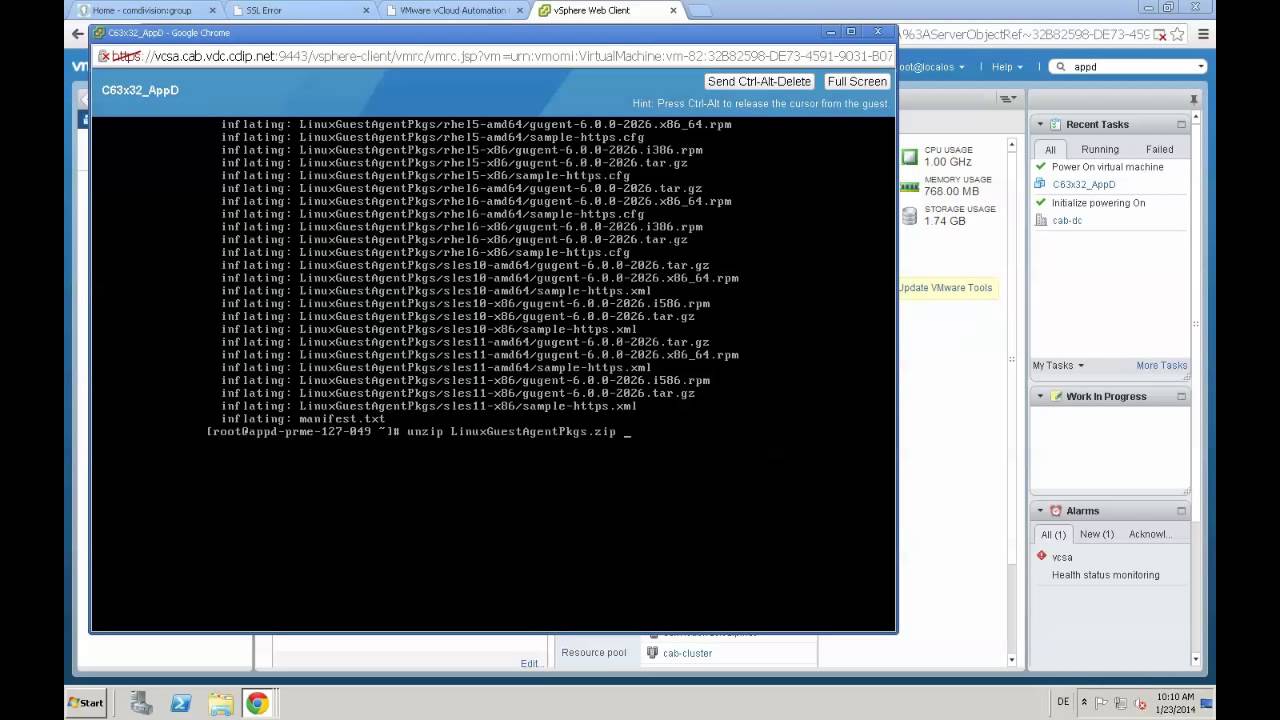This screenshot has height=720, width=1280.
Task: Click the insecure https padlock icon in console window
Action: [x=104, y=56]
